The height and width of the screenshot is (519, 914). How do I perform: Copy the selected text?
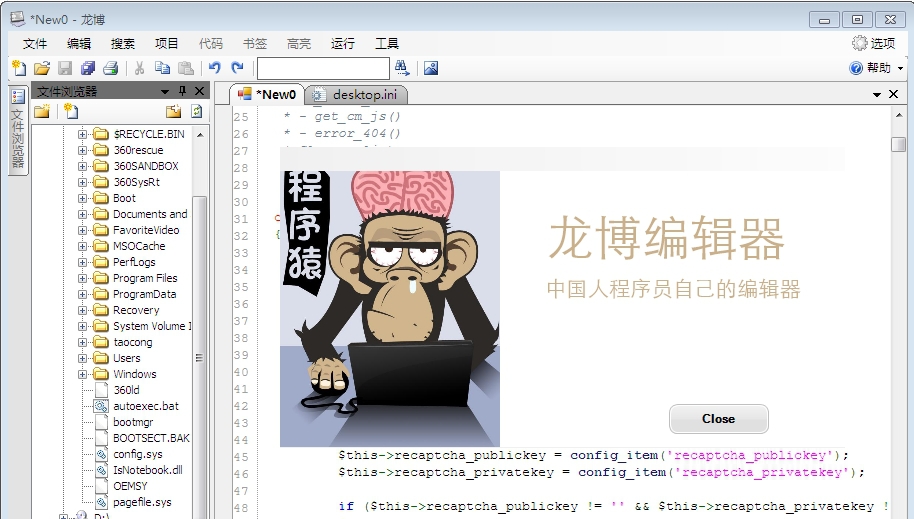click(x=163, y=68)
